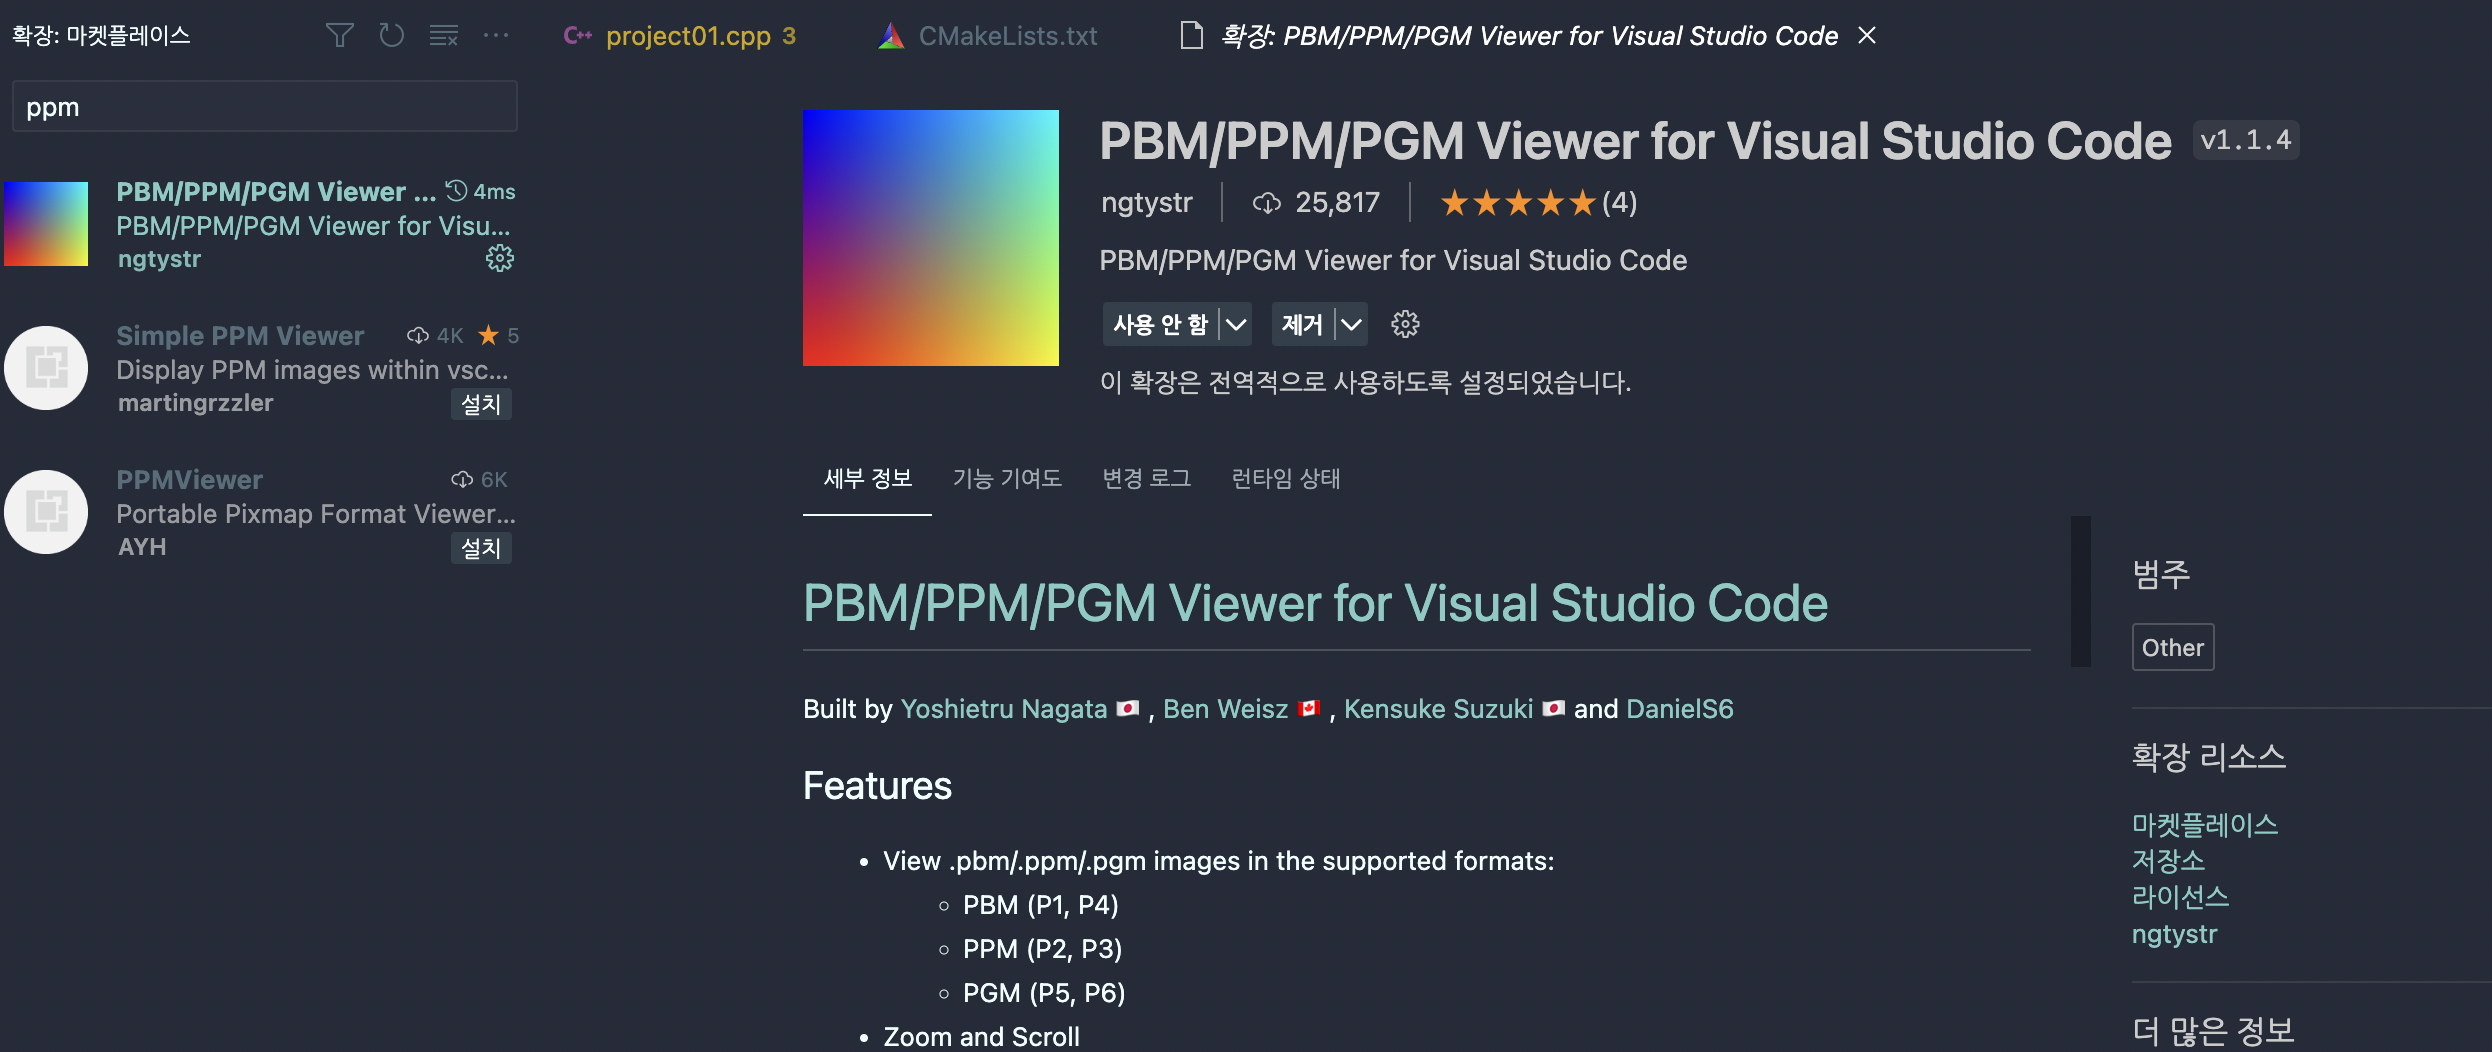Screen dimensions: 2492x1052
Task: Click the download count cloud icon
Action: [x=1266, y=203]
